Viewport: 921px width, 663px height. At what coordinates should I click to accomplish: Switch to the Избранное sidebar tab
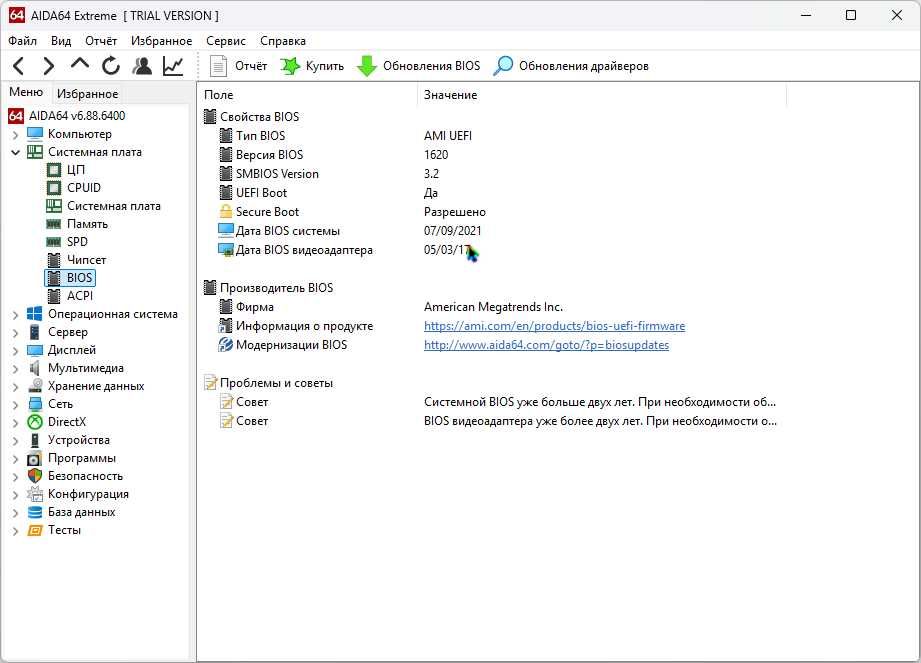tap(88, 93)
